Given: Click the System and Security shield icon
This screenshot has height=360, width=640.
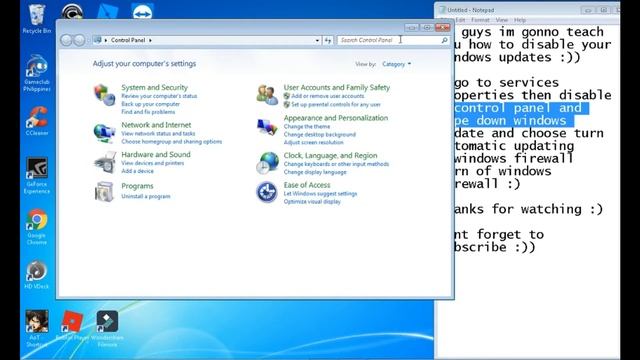Looking at the screenshot, I should (x=104, y=95).
